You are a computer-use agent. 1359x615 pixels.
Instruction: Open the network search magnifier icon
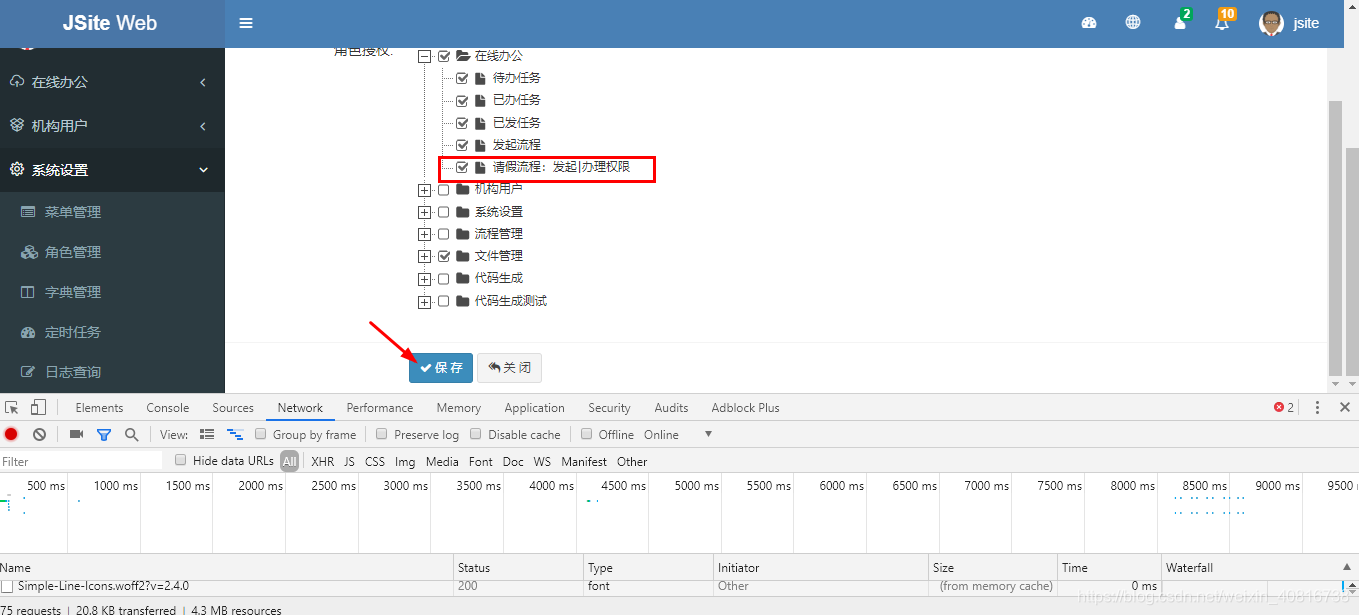[x=131, y=434]
